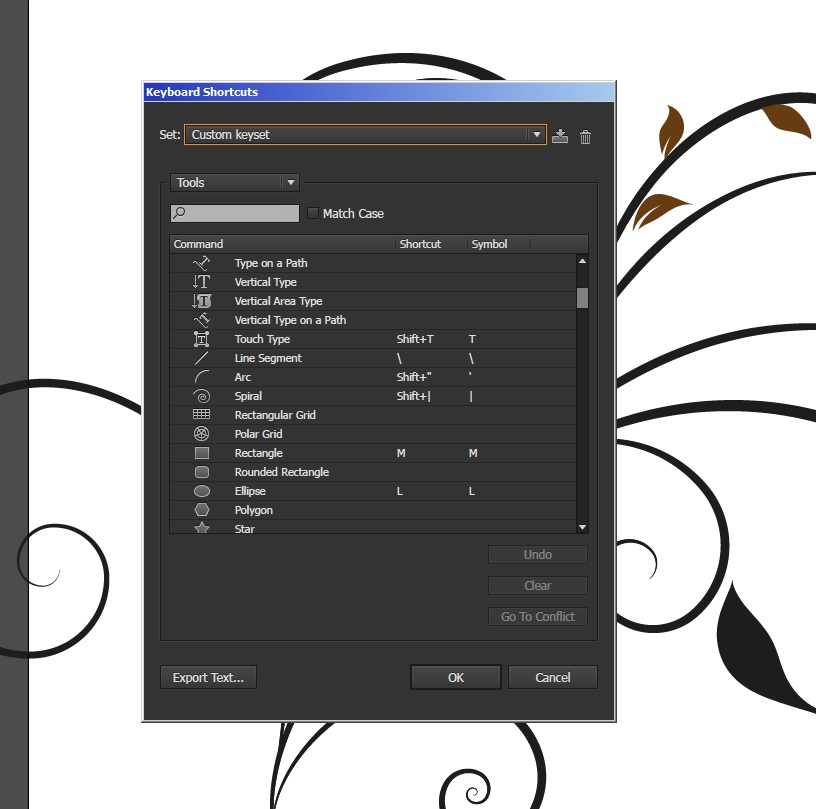Open the Tools category dropdown

pyautogui.click(x=235, y=183)
